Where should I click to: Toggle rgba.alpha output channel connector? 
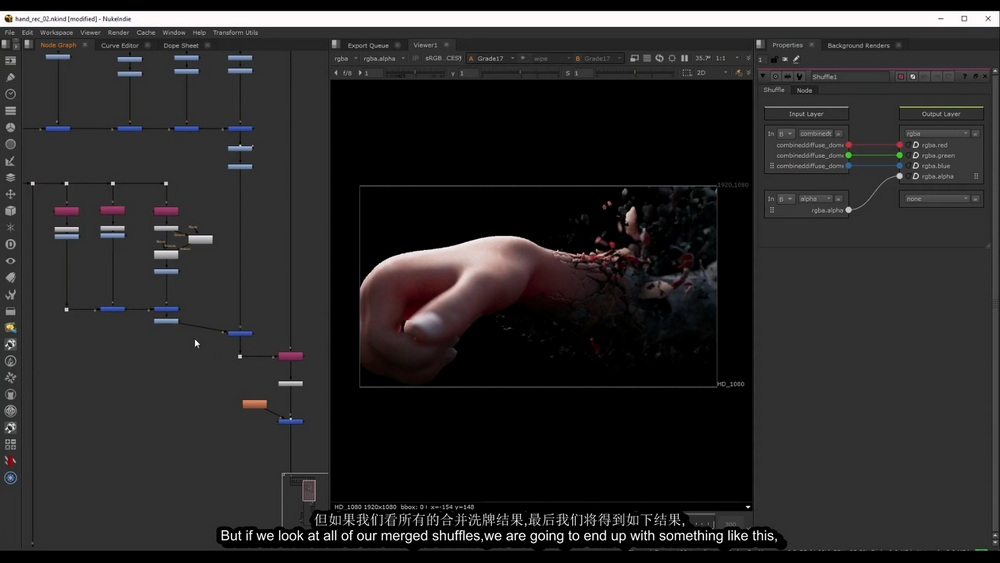[900, 176]
